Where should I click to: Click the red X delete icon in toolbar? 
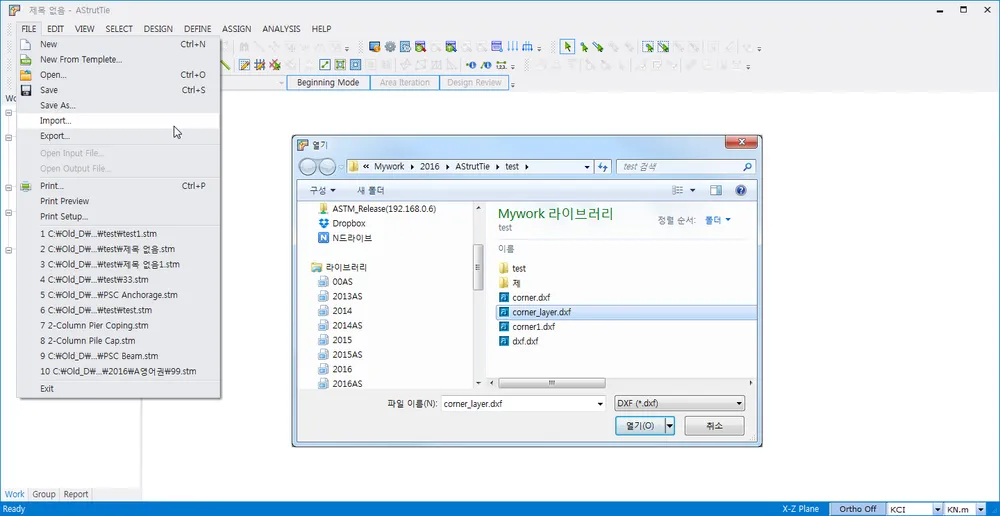click(x=275, y=64)
